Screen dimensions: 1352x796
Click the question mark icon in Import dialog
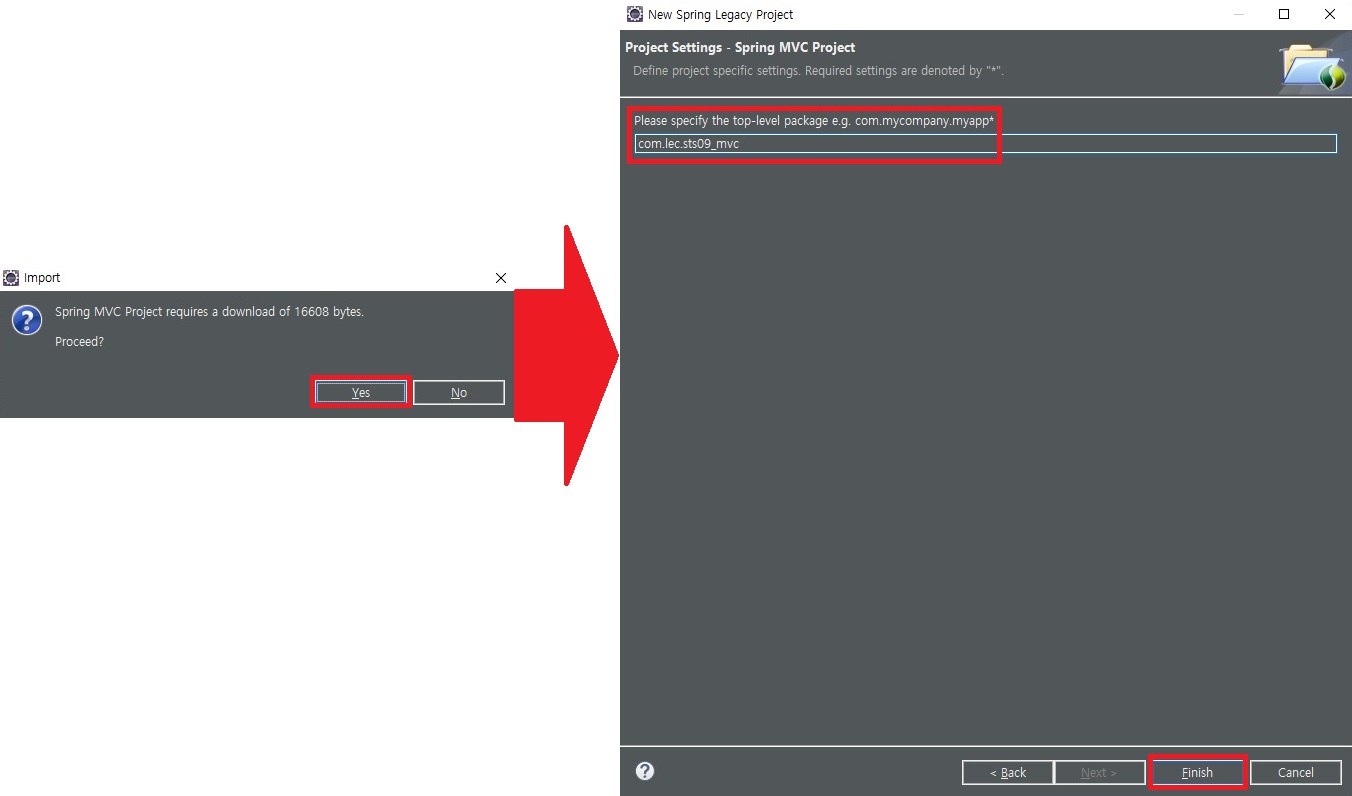[x=27, y=321]
